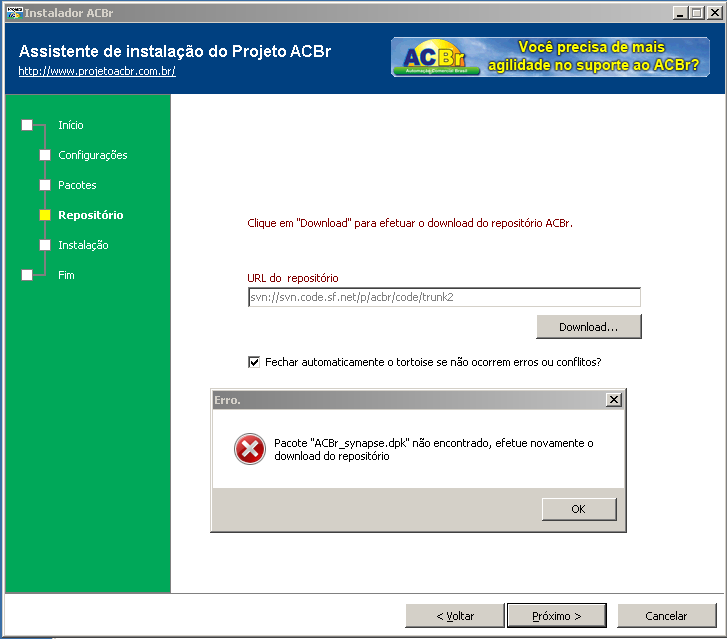Click the URL do repositório input field
This screenshot has width=727, height=639.
point(444,297)
